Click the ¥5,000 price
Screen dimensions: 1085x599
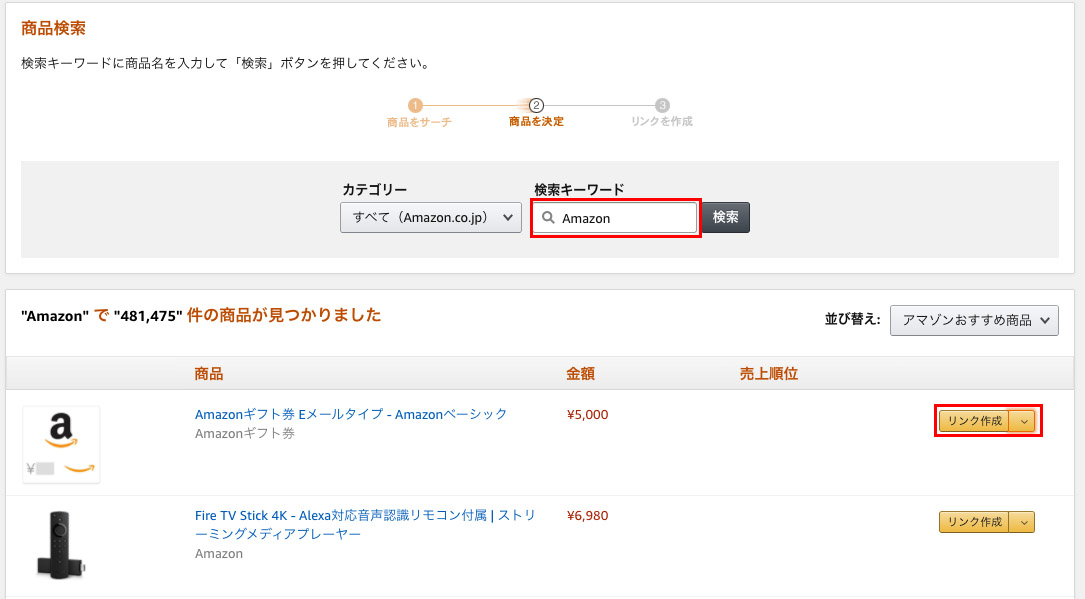coord(587,415)
